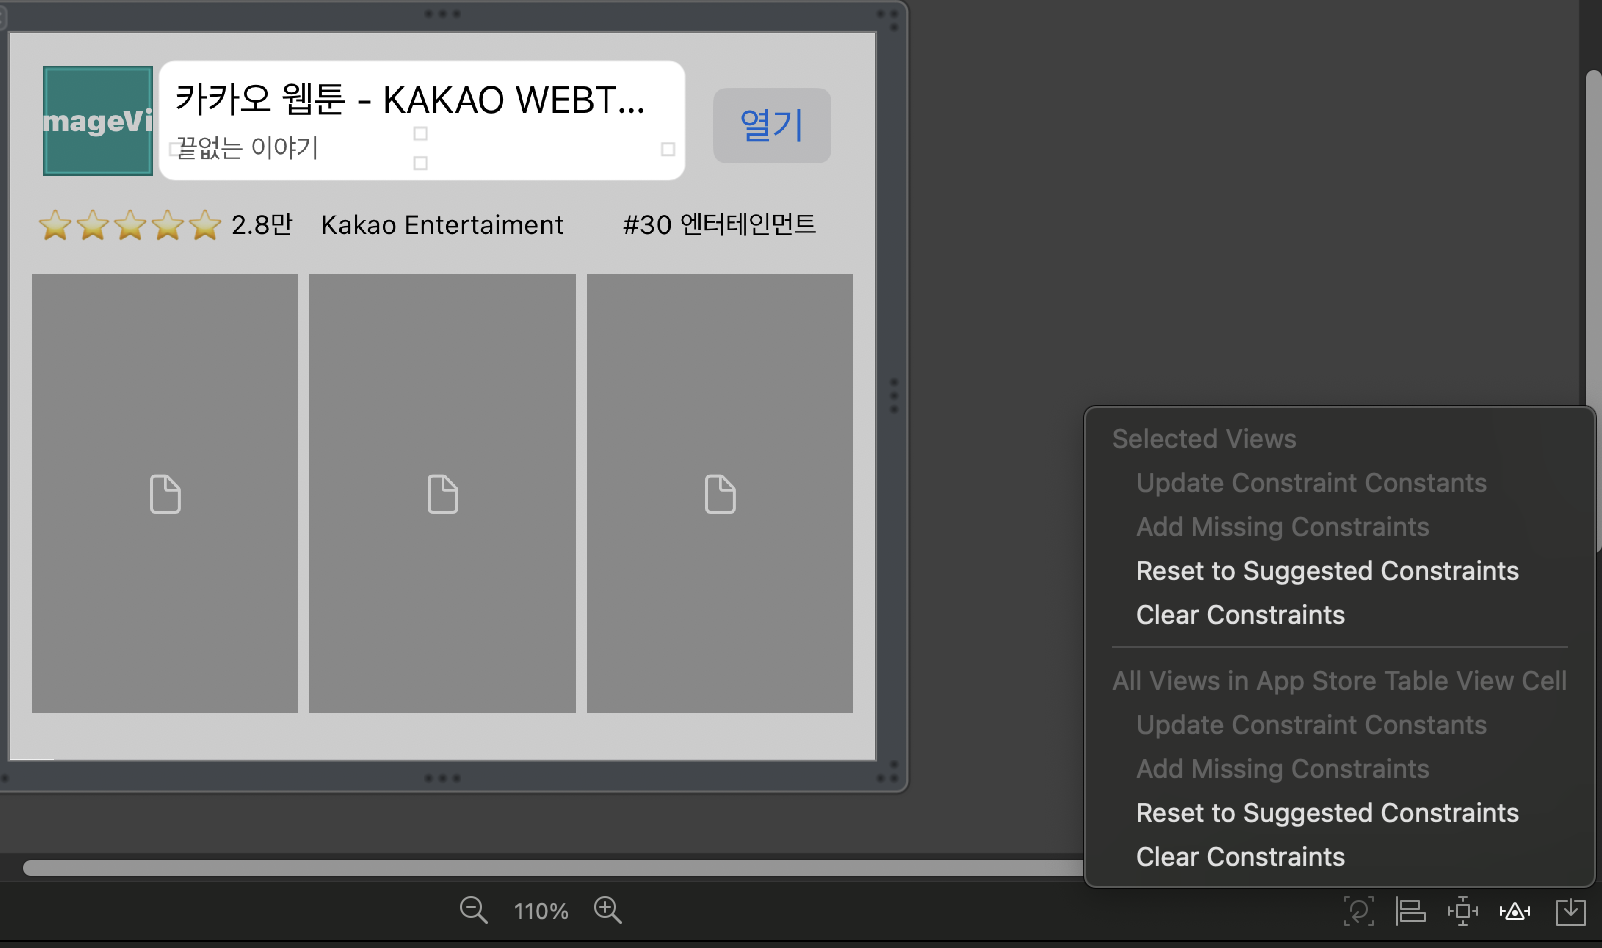Click the vertical scrollbar on the right edge
The image size is (1602, 948).
pos(1594,310)
